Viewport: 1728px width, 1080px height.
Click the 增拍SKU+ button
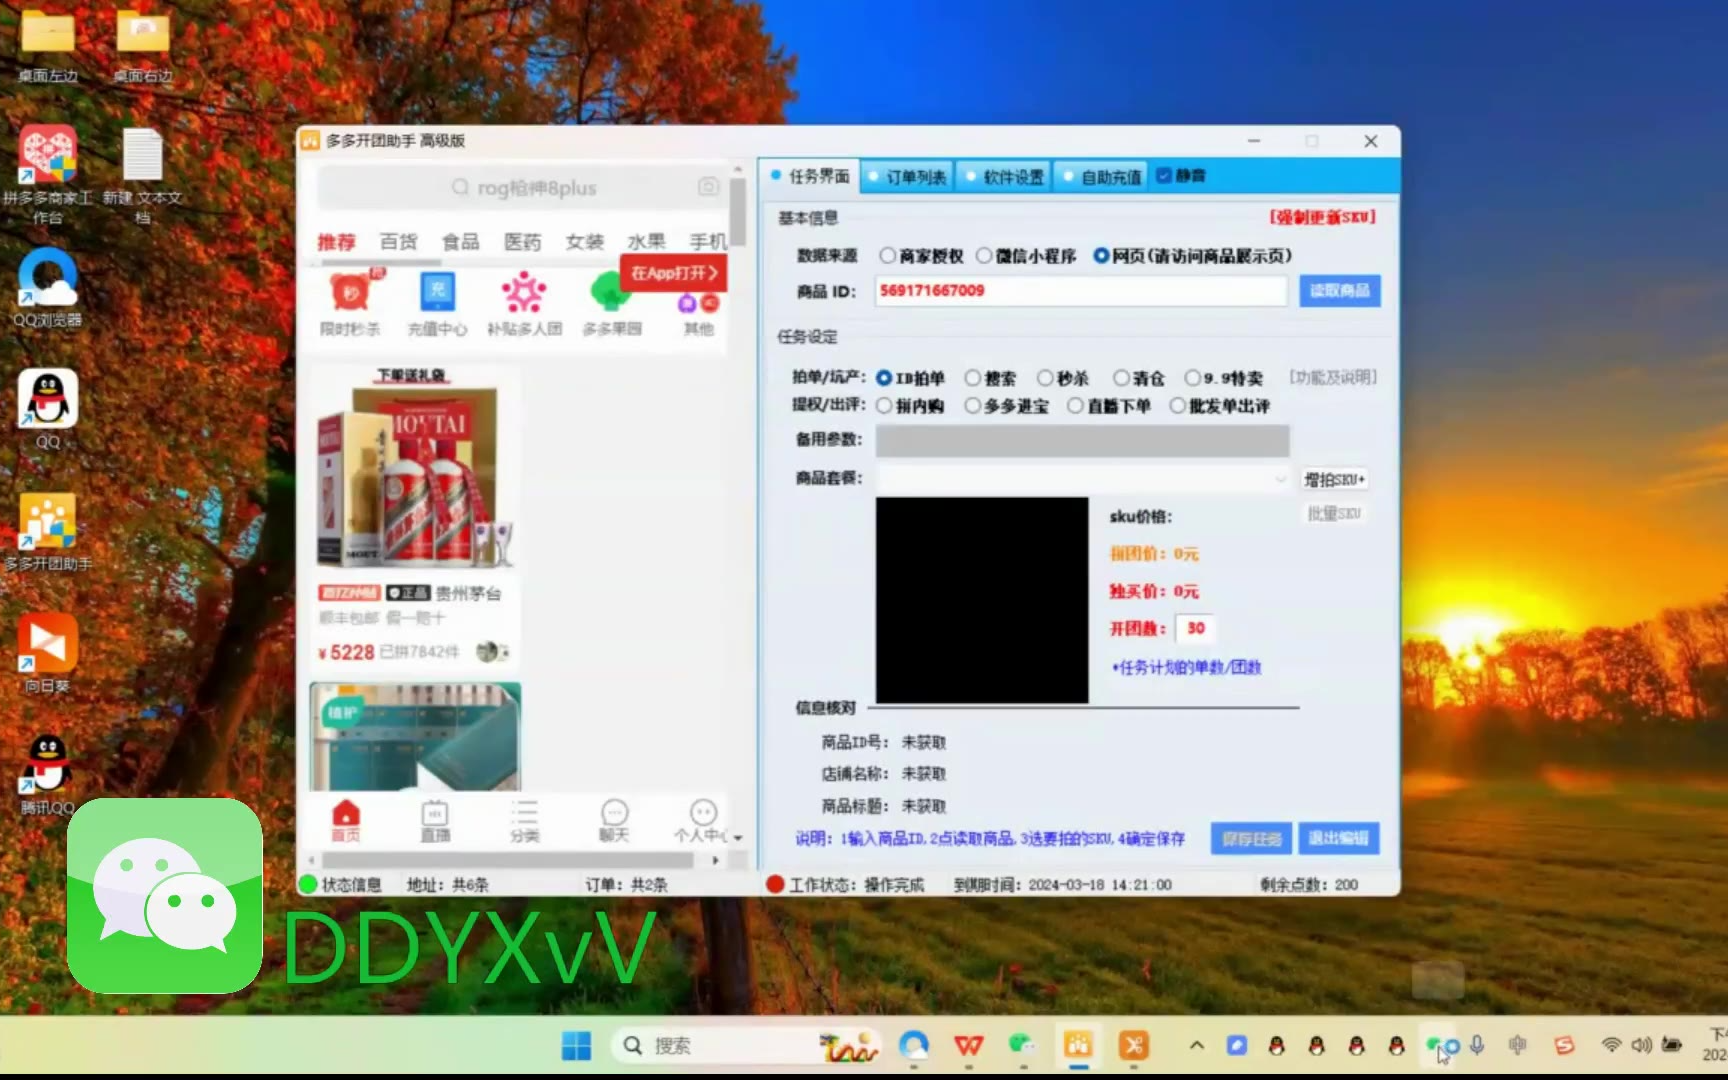click(1334, 480)
